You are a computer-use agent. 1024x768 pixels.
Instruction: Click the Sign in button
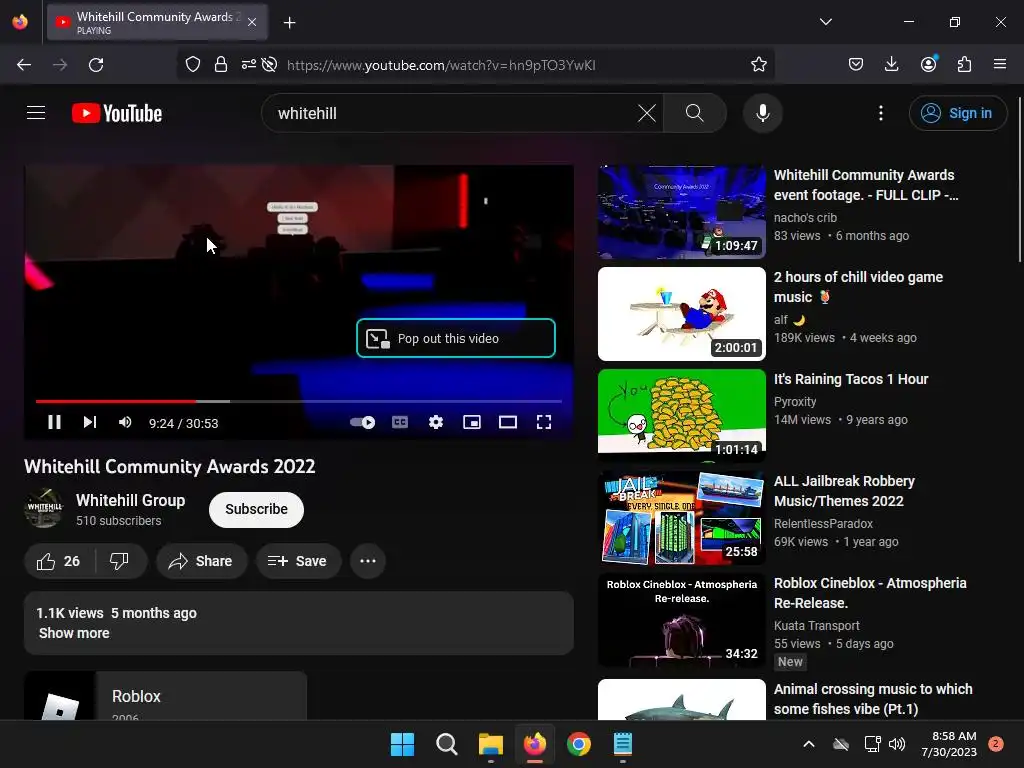pos(957,113)
